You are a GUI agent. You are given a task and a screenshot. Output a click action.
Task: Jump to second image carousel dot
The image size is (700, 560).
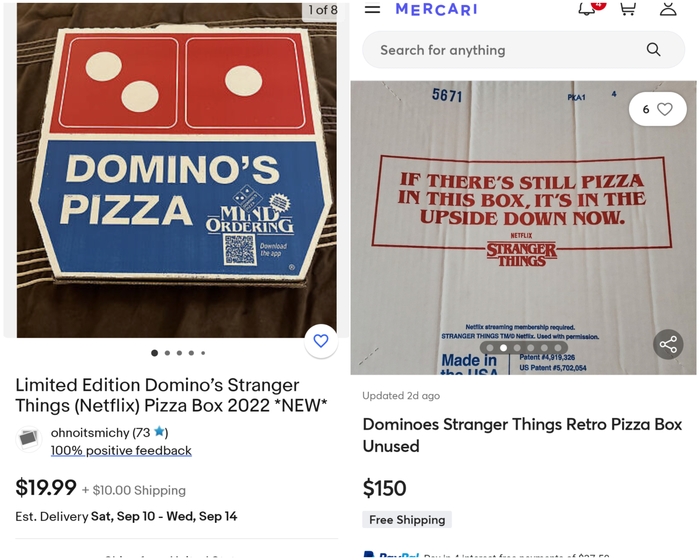[166, 353]
